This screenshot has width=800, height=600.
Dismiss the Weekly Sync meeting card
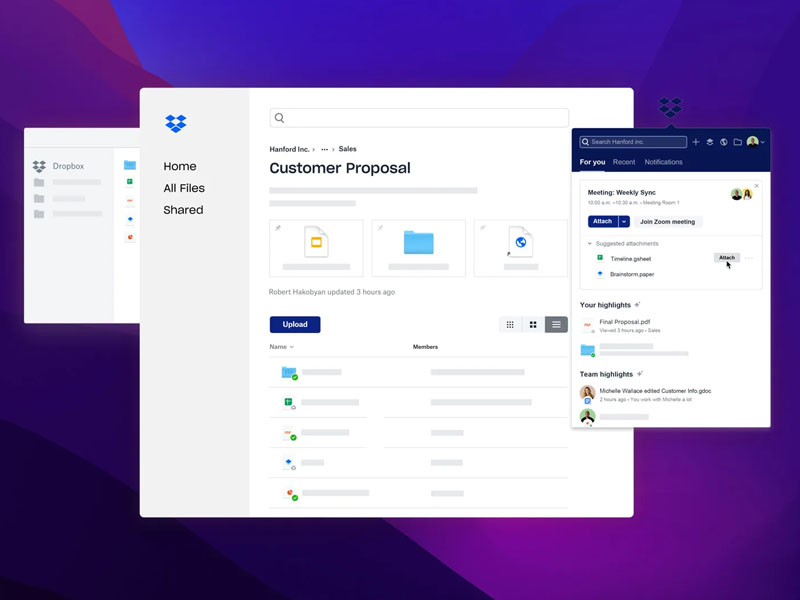[757, 186]
